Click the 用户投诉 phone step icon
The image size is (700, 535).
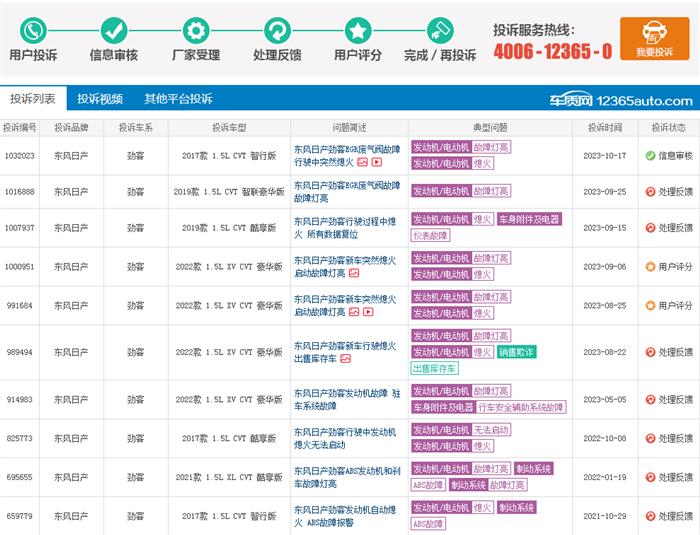33,30
